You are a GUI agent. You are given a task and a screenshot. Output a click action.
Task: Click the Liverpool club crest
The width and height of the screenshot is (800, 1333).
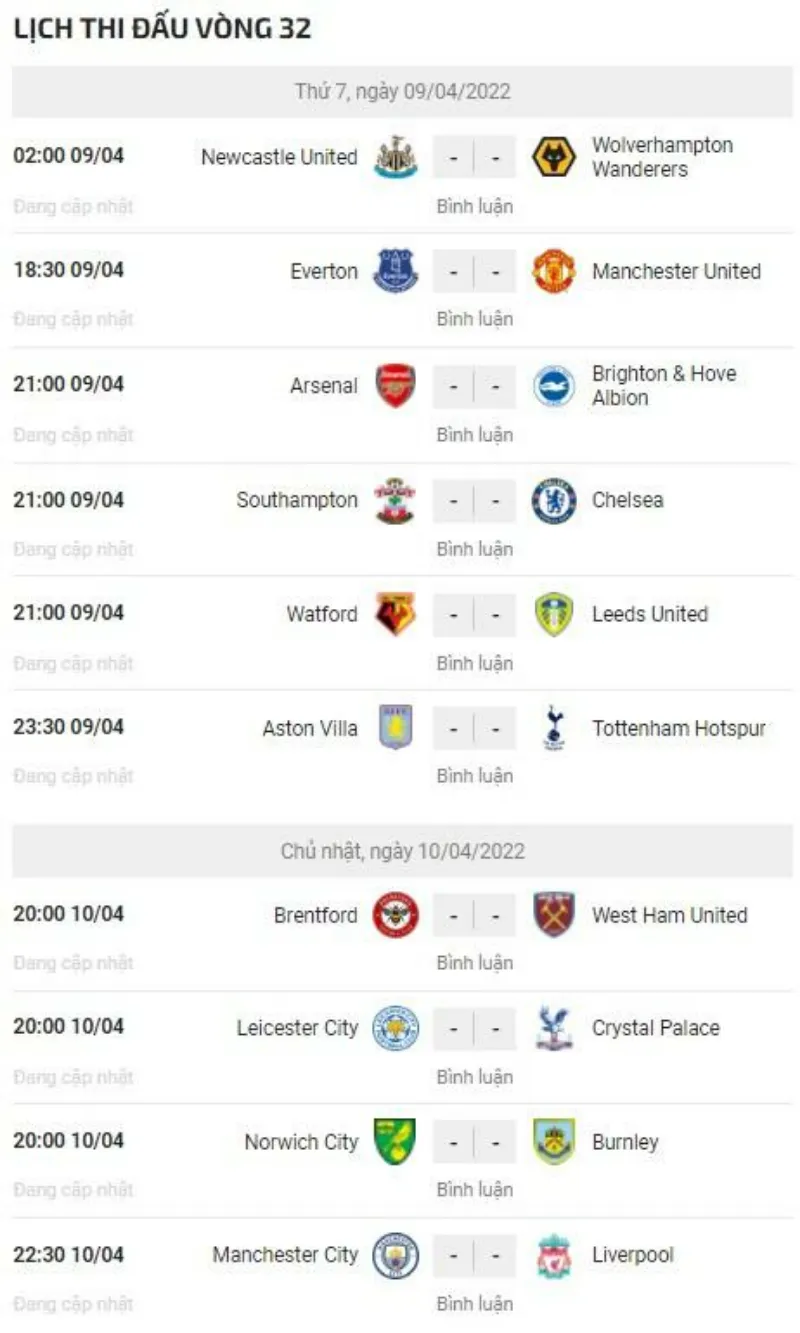(553, 1255)
